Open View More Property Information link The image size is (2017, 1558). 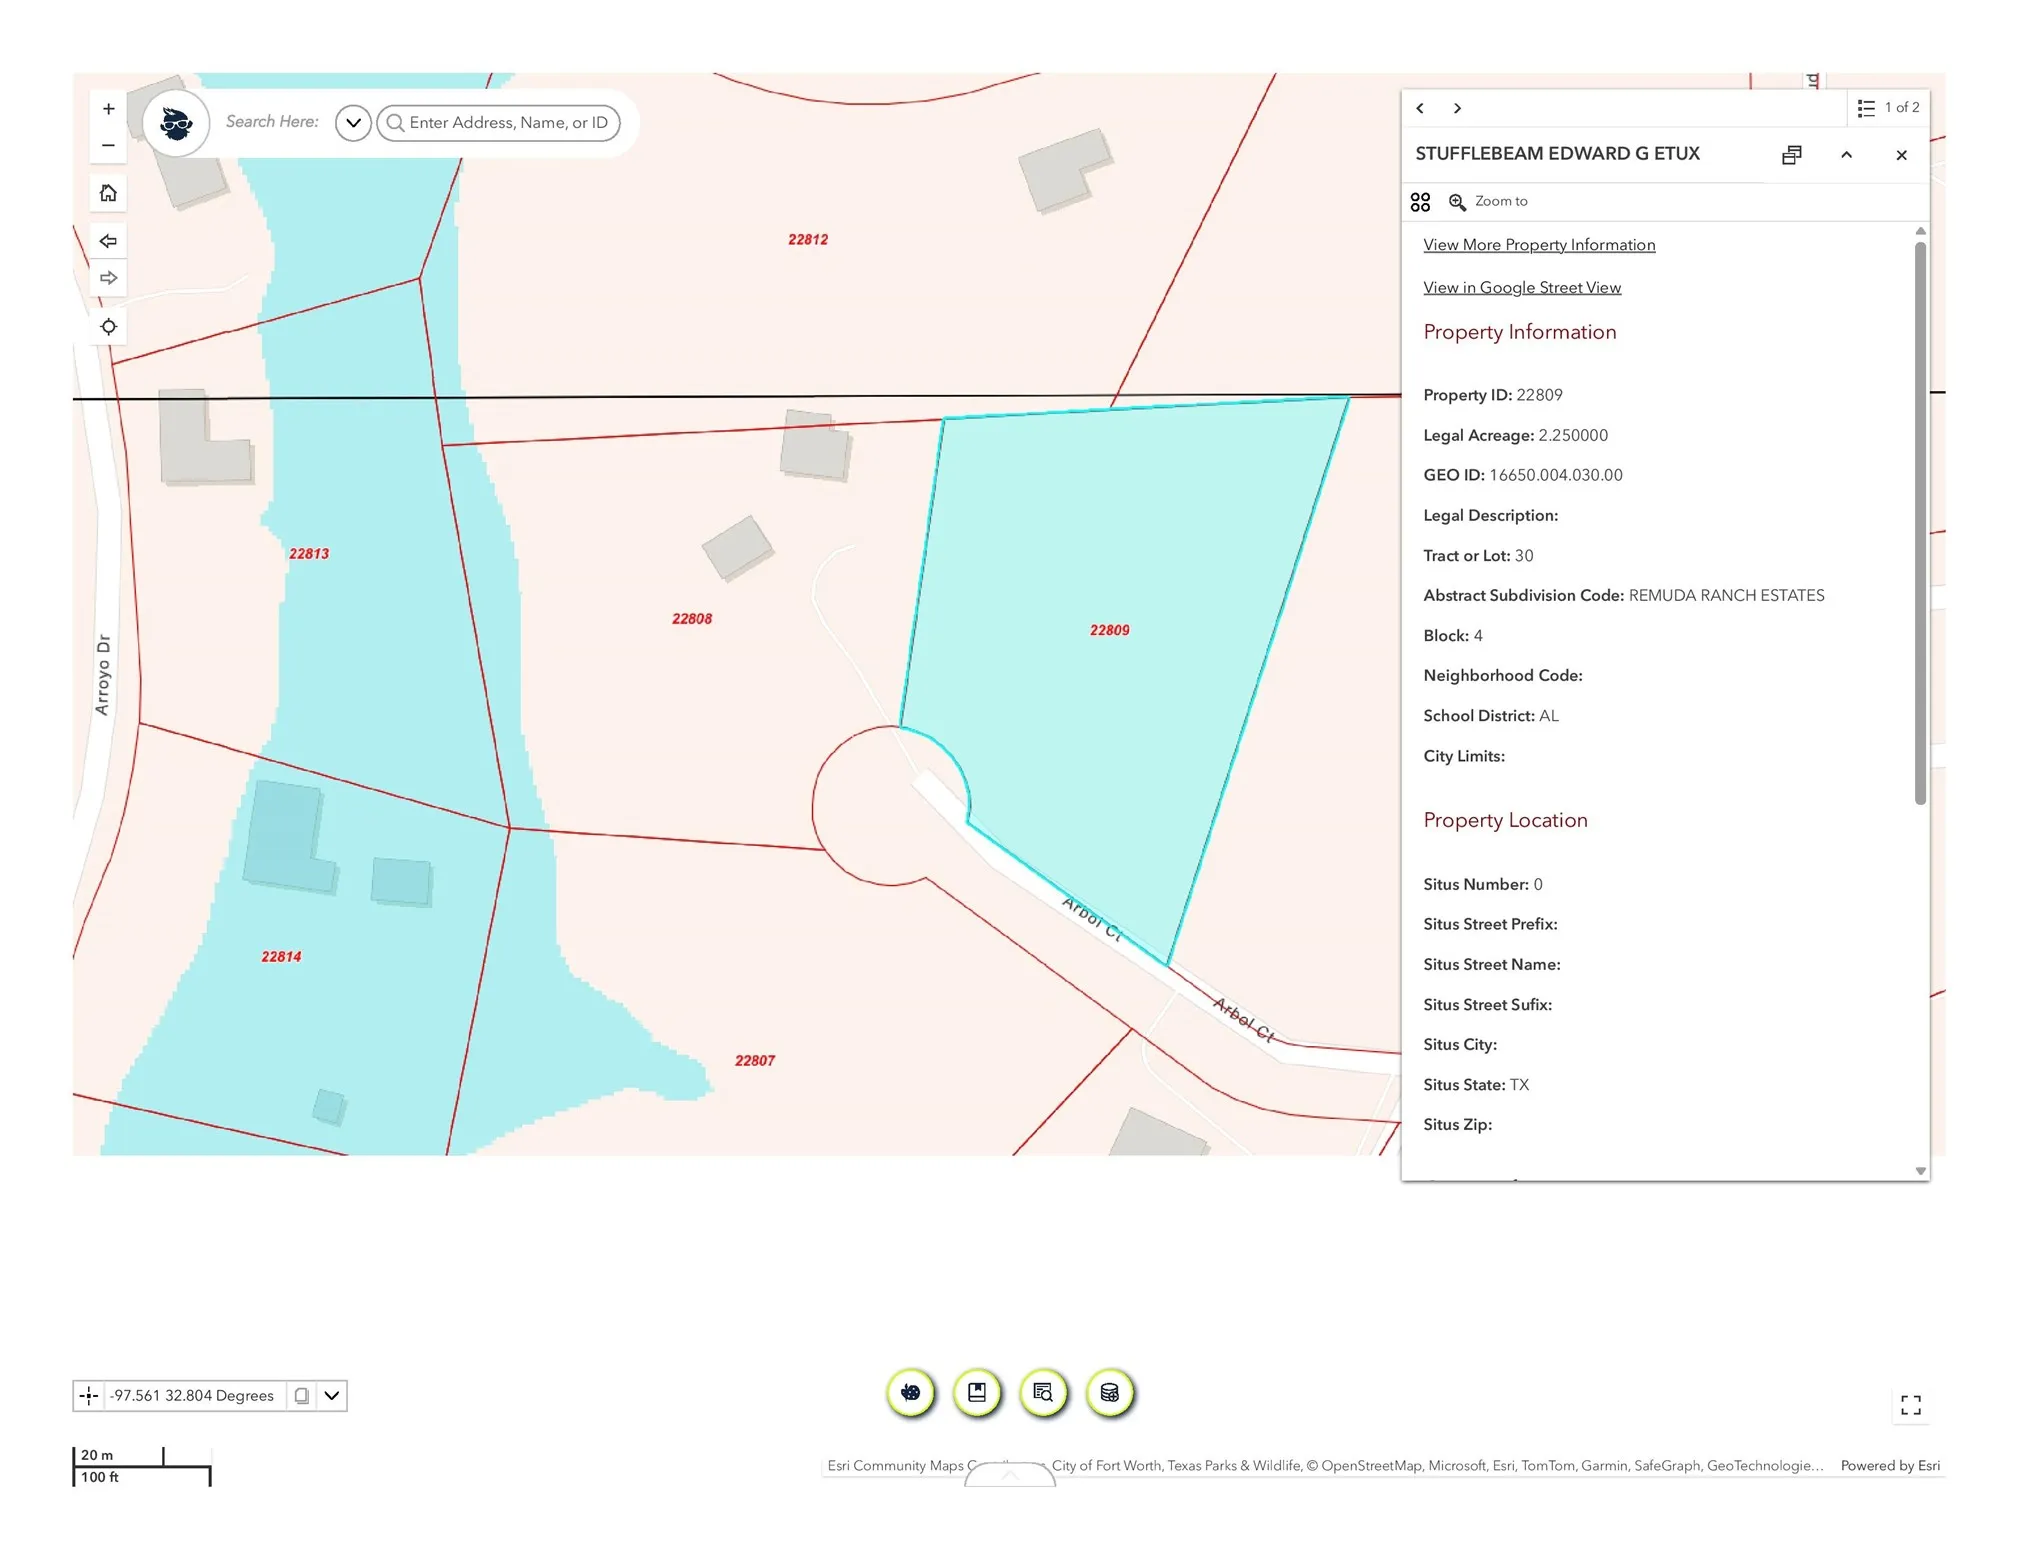[1538, 245]
